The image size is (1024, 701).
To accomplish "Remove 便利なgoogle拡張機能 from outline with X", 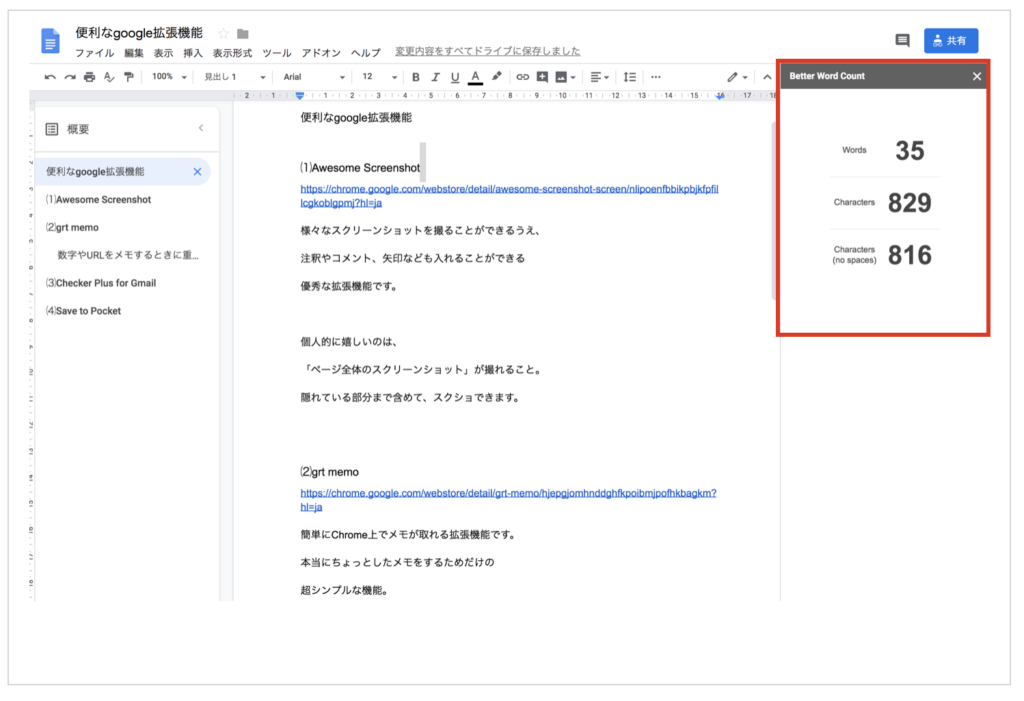I will 197,172.
